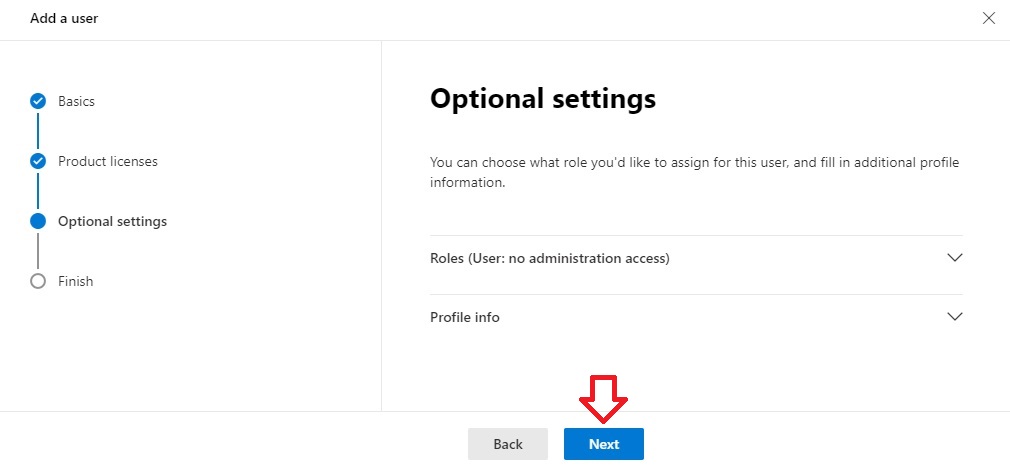
Task: Go to the Product licenses step label
Action: (108, 161)
